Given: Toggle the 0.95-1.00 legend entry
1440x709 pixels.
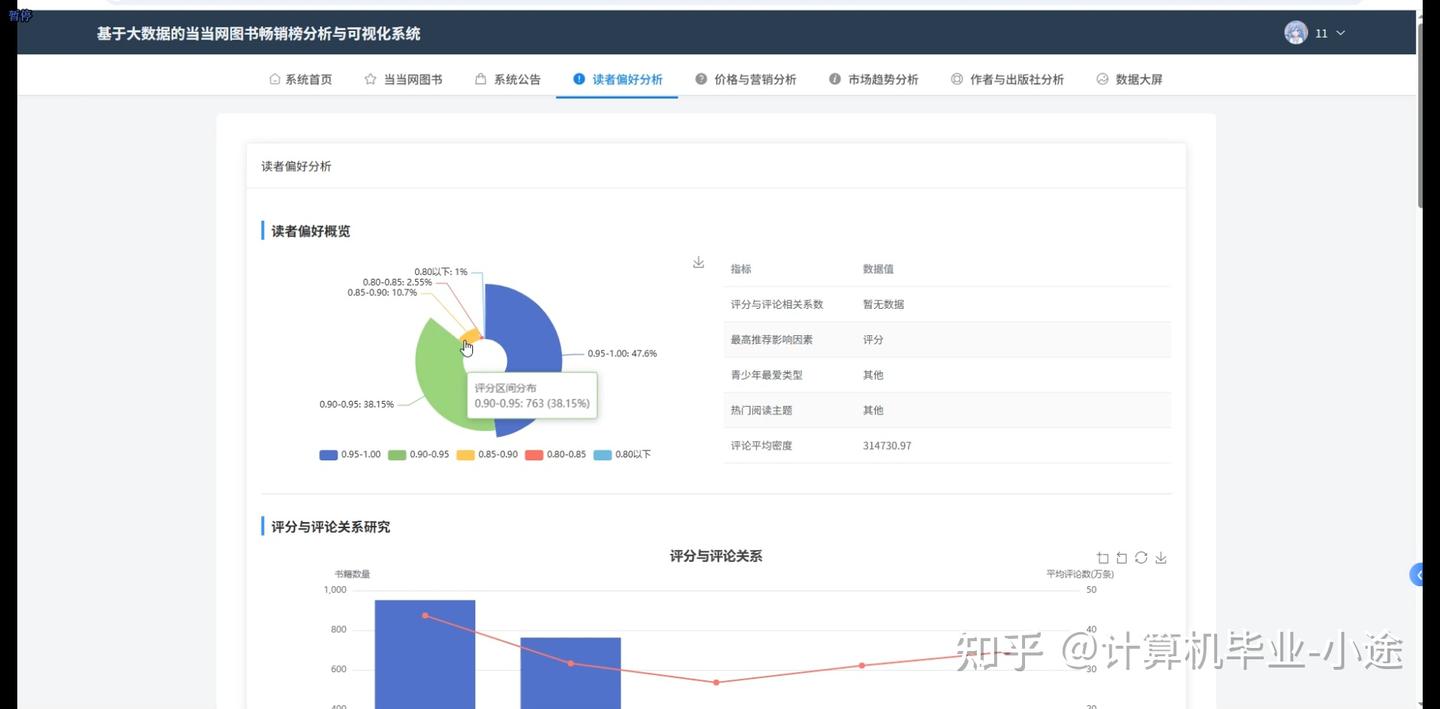Looking at the screenshot, I should click(328, 453).
